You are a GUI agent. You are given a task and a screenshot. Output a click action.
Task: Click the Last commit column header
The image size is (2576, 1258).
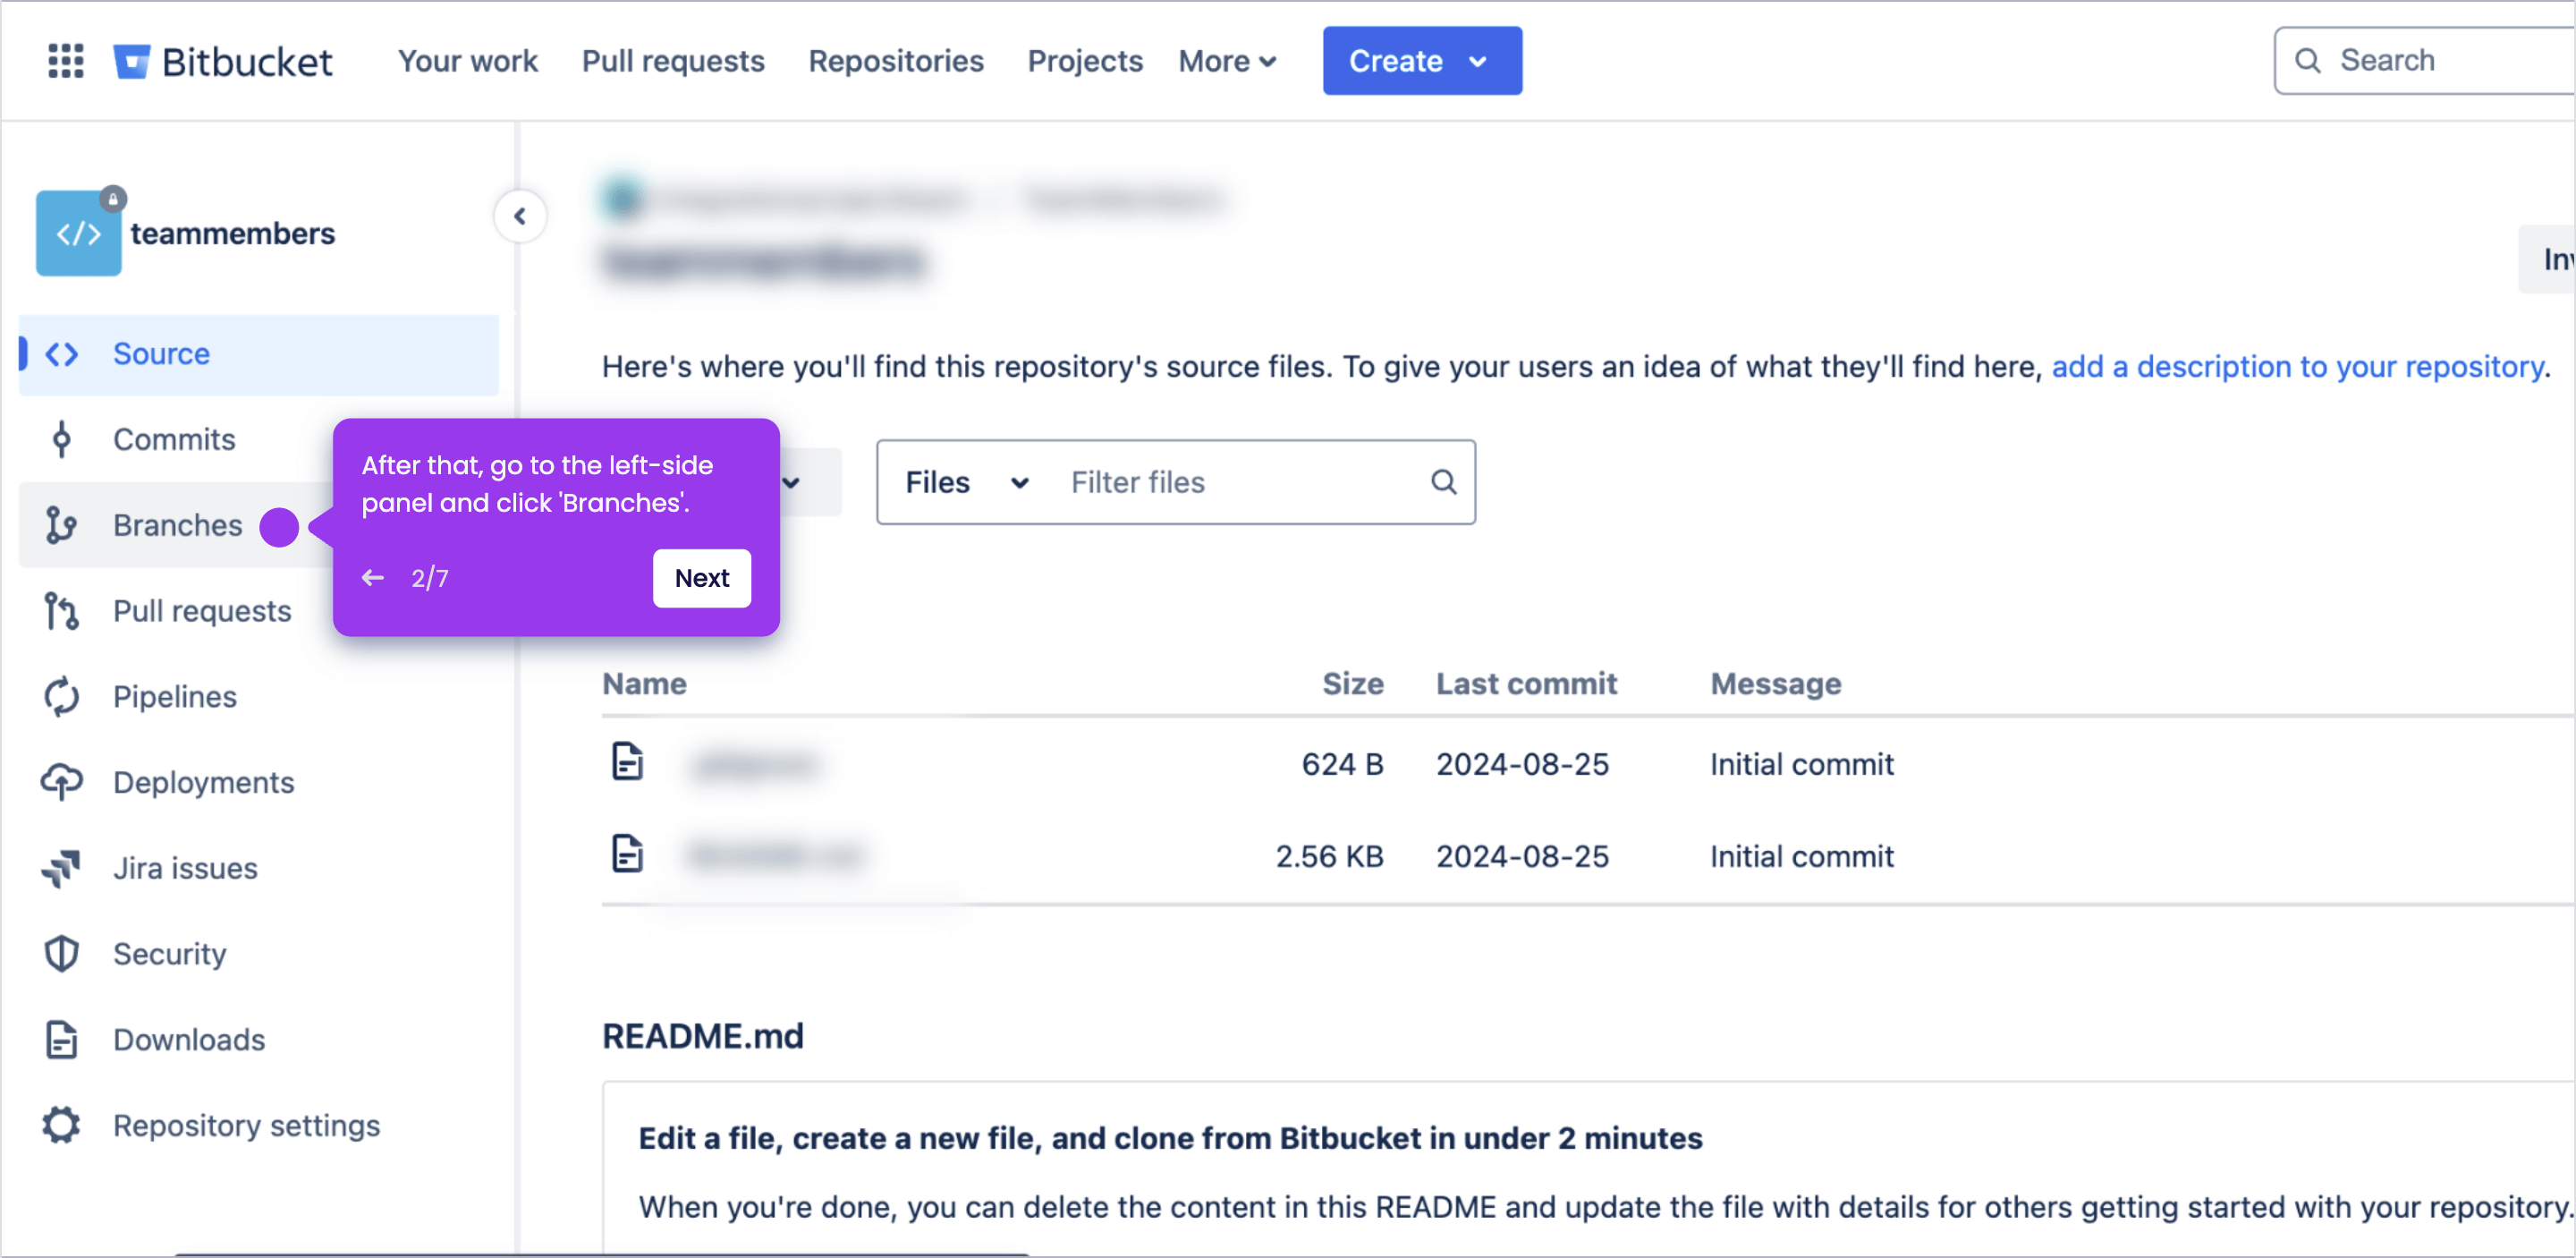1526,684
